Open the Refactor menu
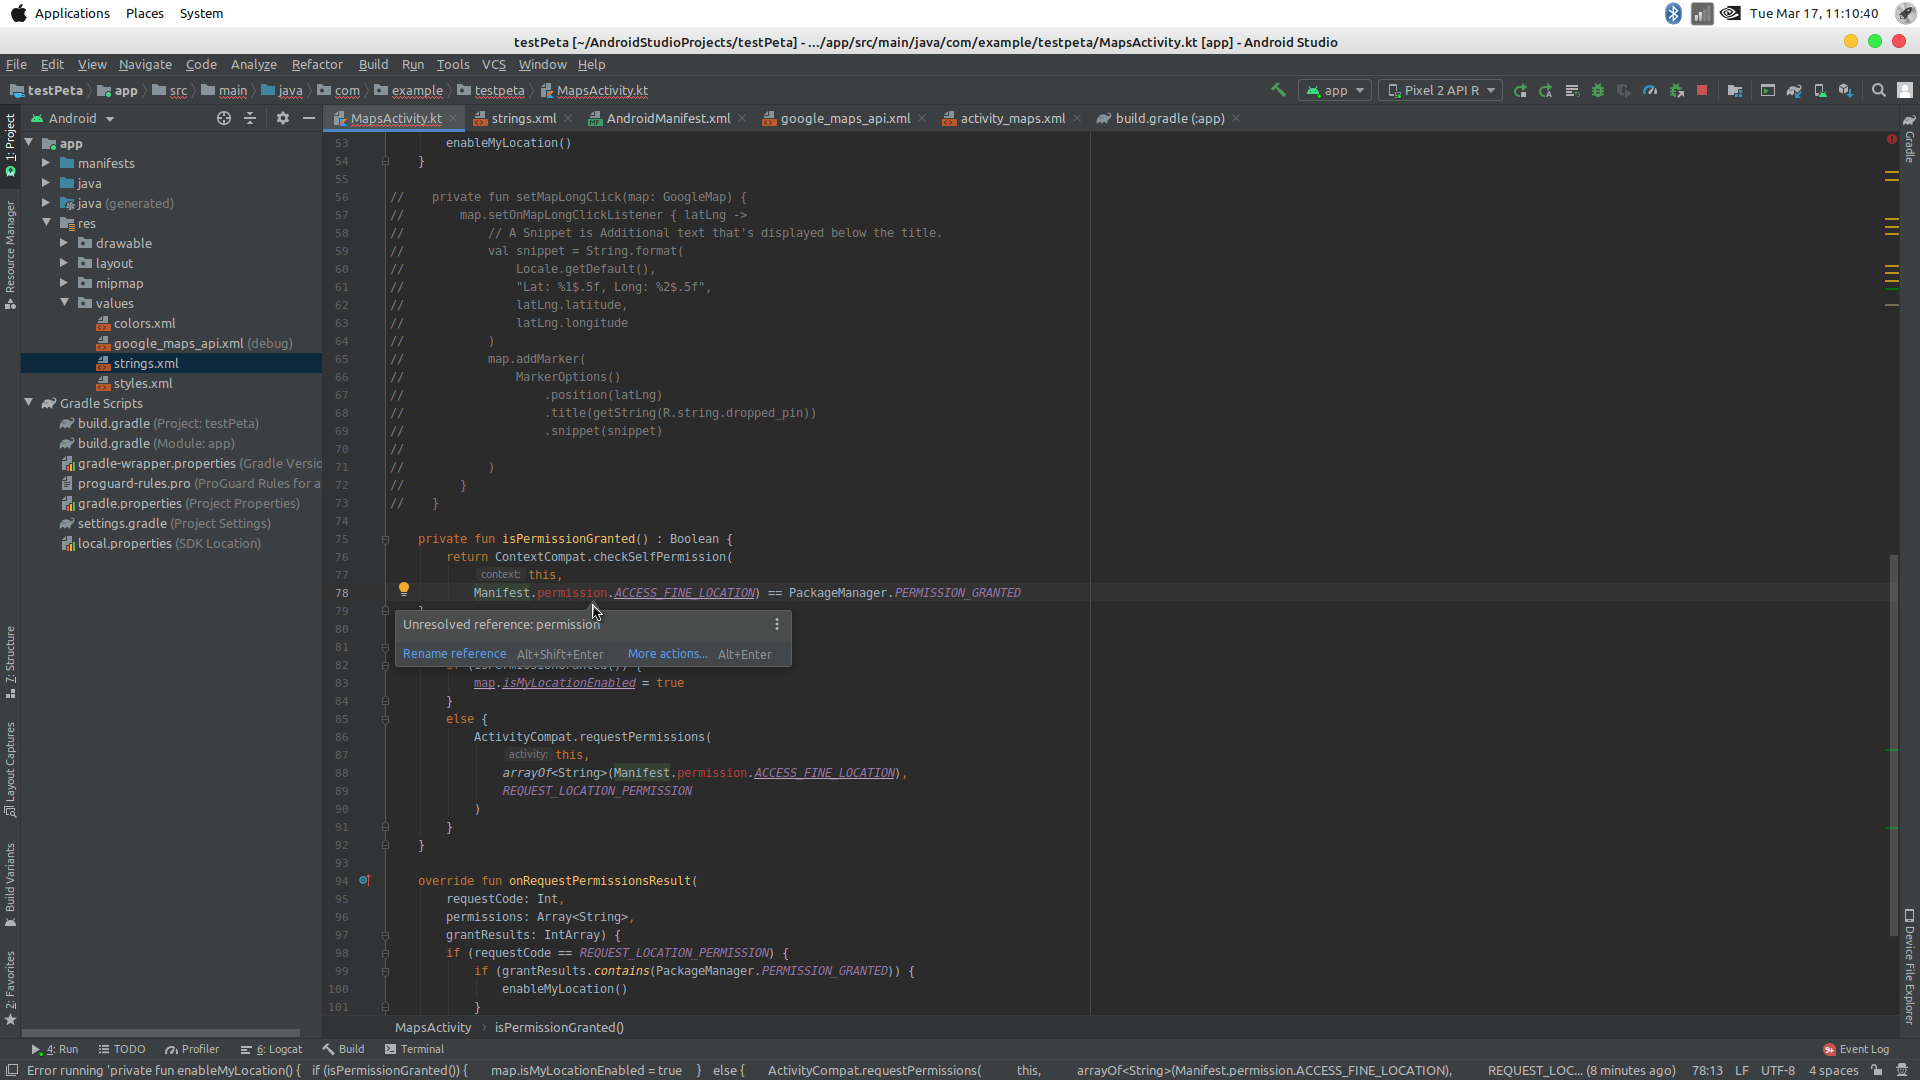1920x1080 pixels. [317, 64]
